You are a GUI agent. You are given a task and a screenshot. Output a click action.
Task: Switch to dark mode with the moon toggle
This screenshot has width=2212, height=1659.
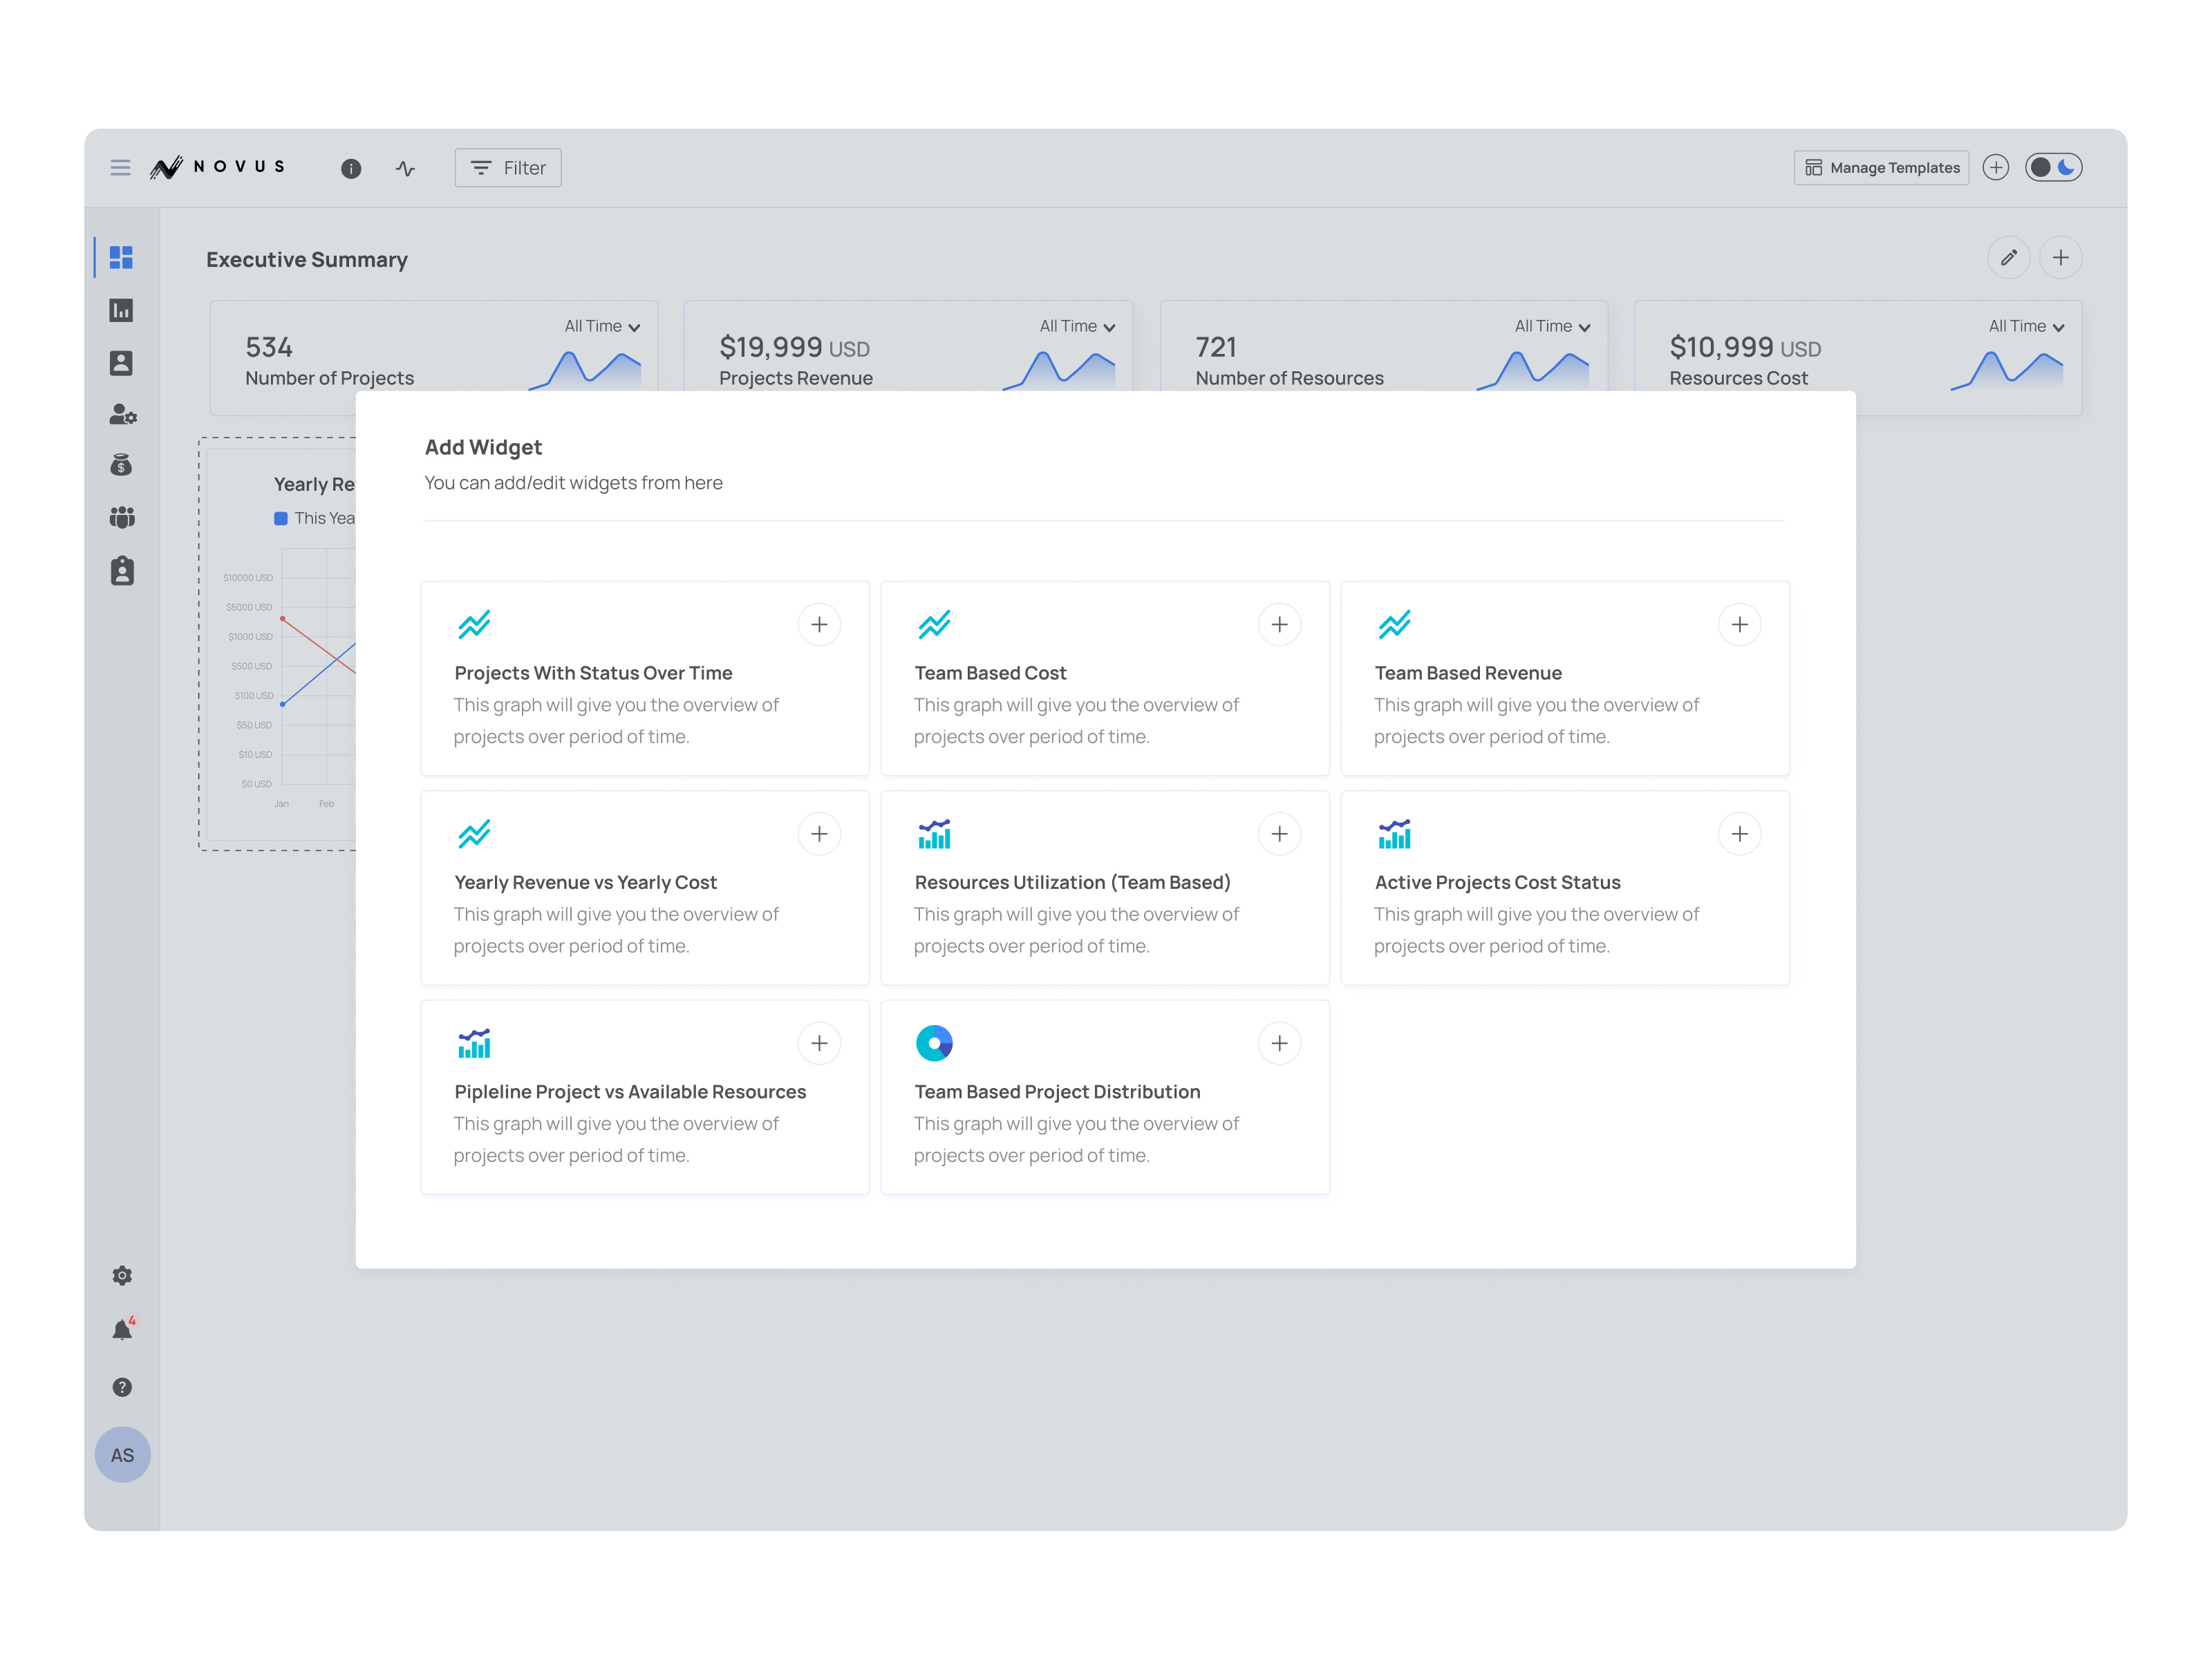(2066, 167)
